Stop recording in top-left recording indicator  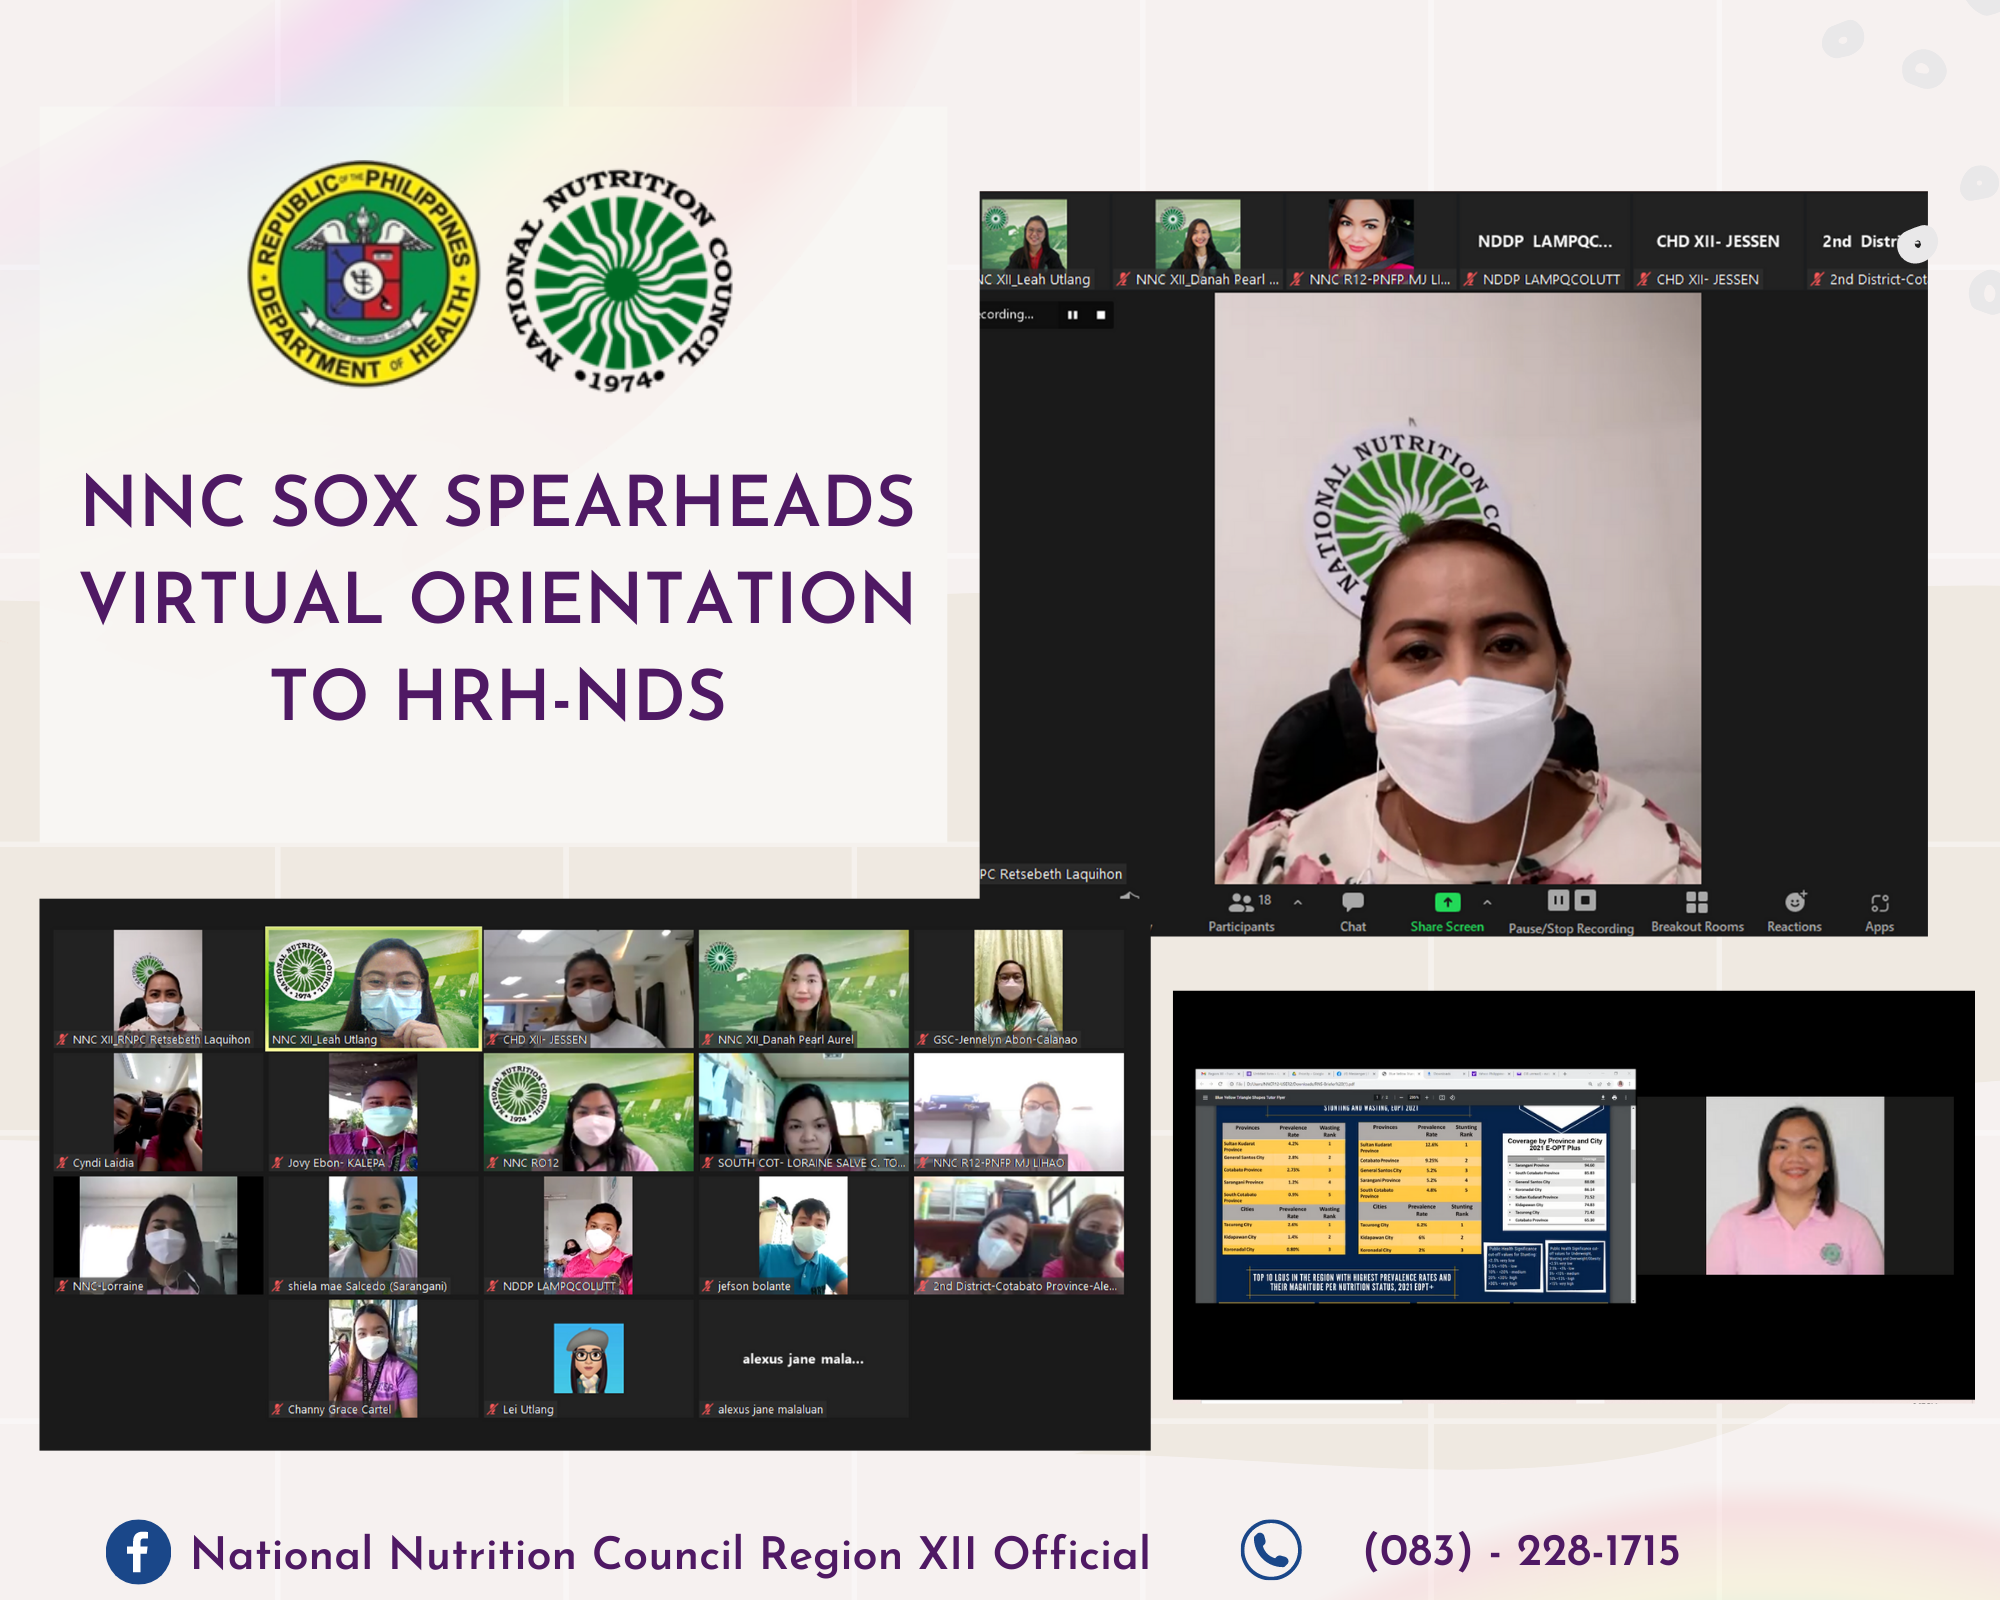(1101, 315)
